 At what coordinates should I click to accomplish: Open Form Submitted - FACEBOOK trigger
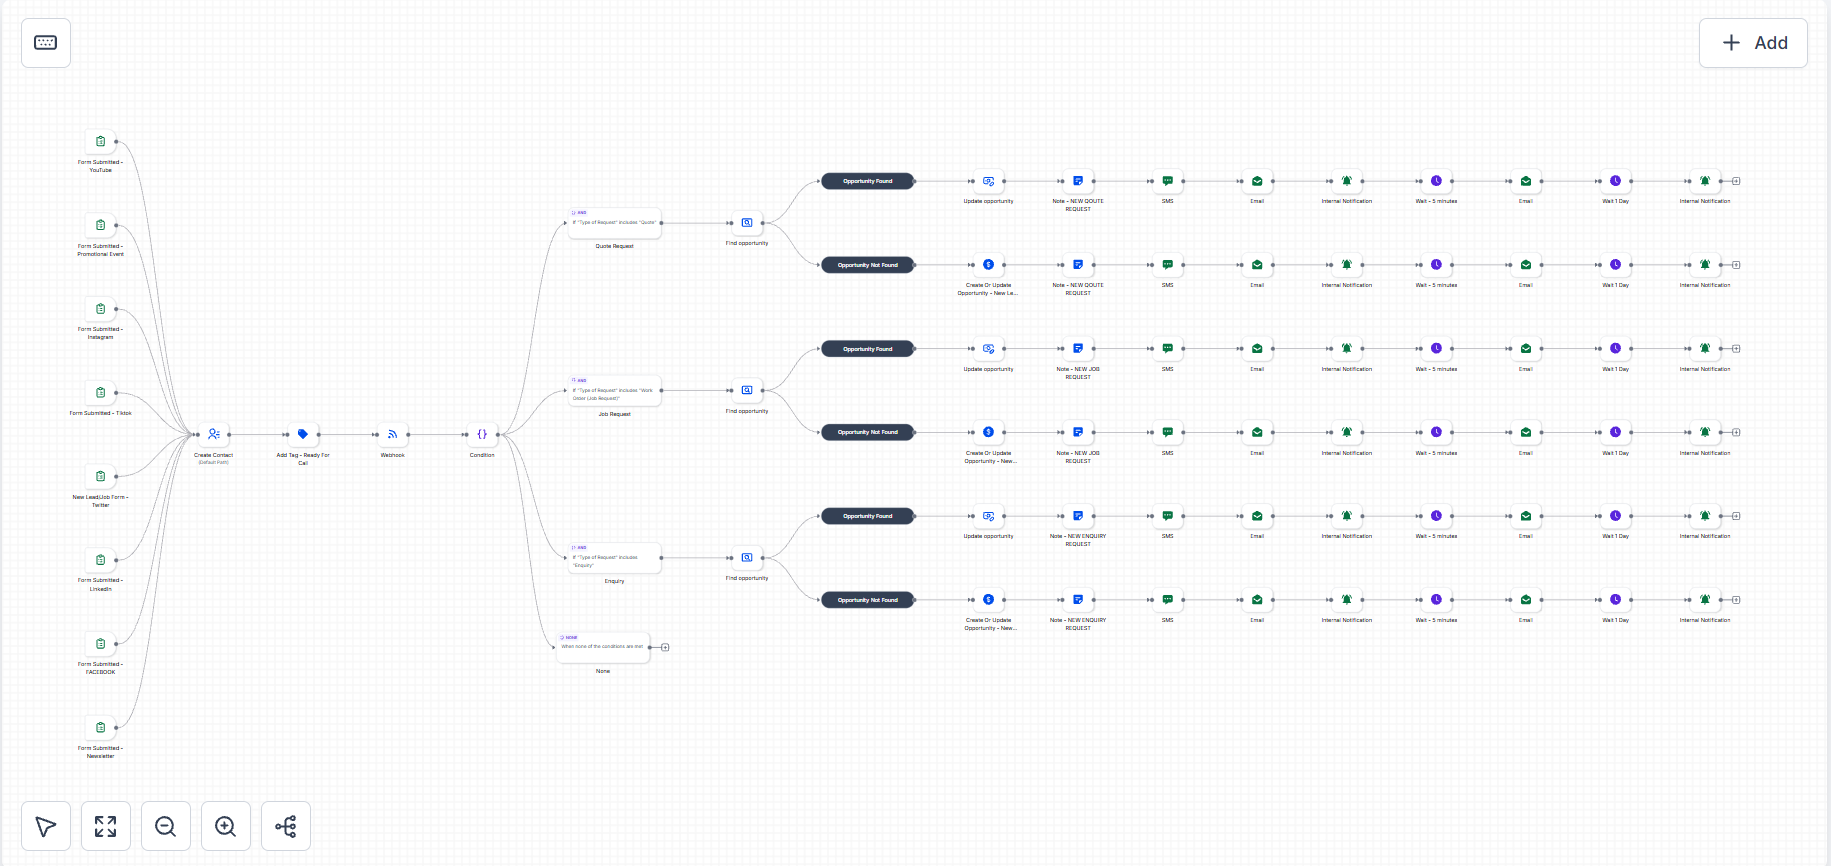(101, 644)
